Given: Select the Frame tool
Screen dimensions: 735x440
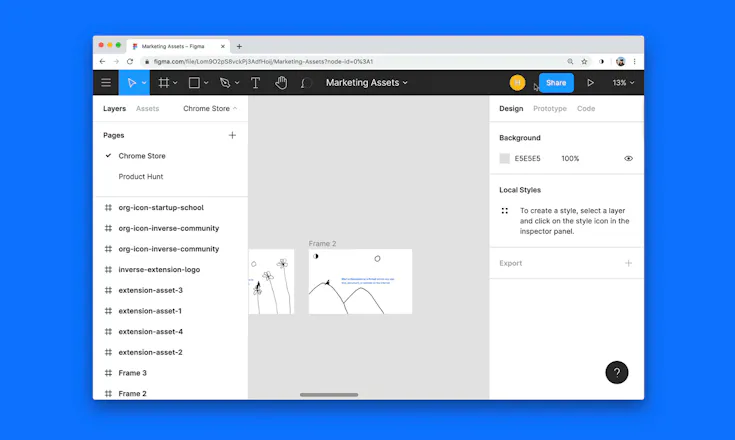Looking at the screenshot, I should (x=163, y=83).
